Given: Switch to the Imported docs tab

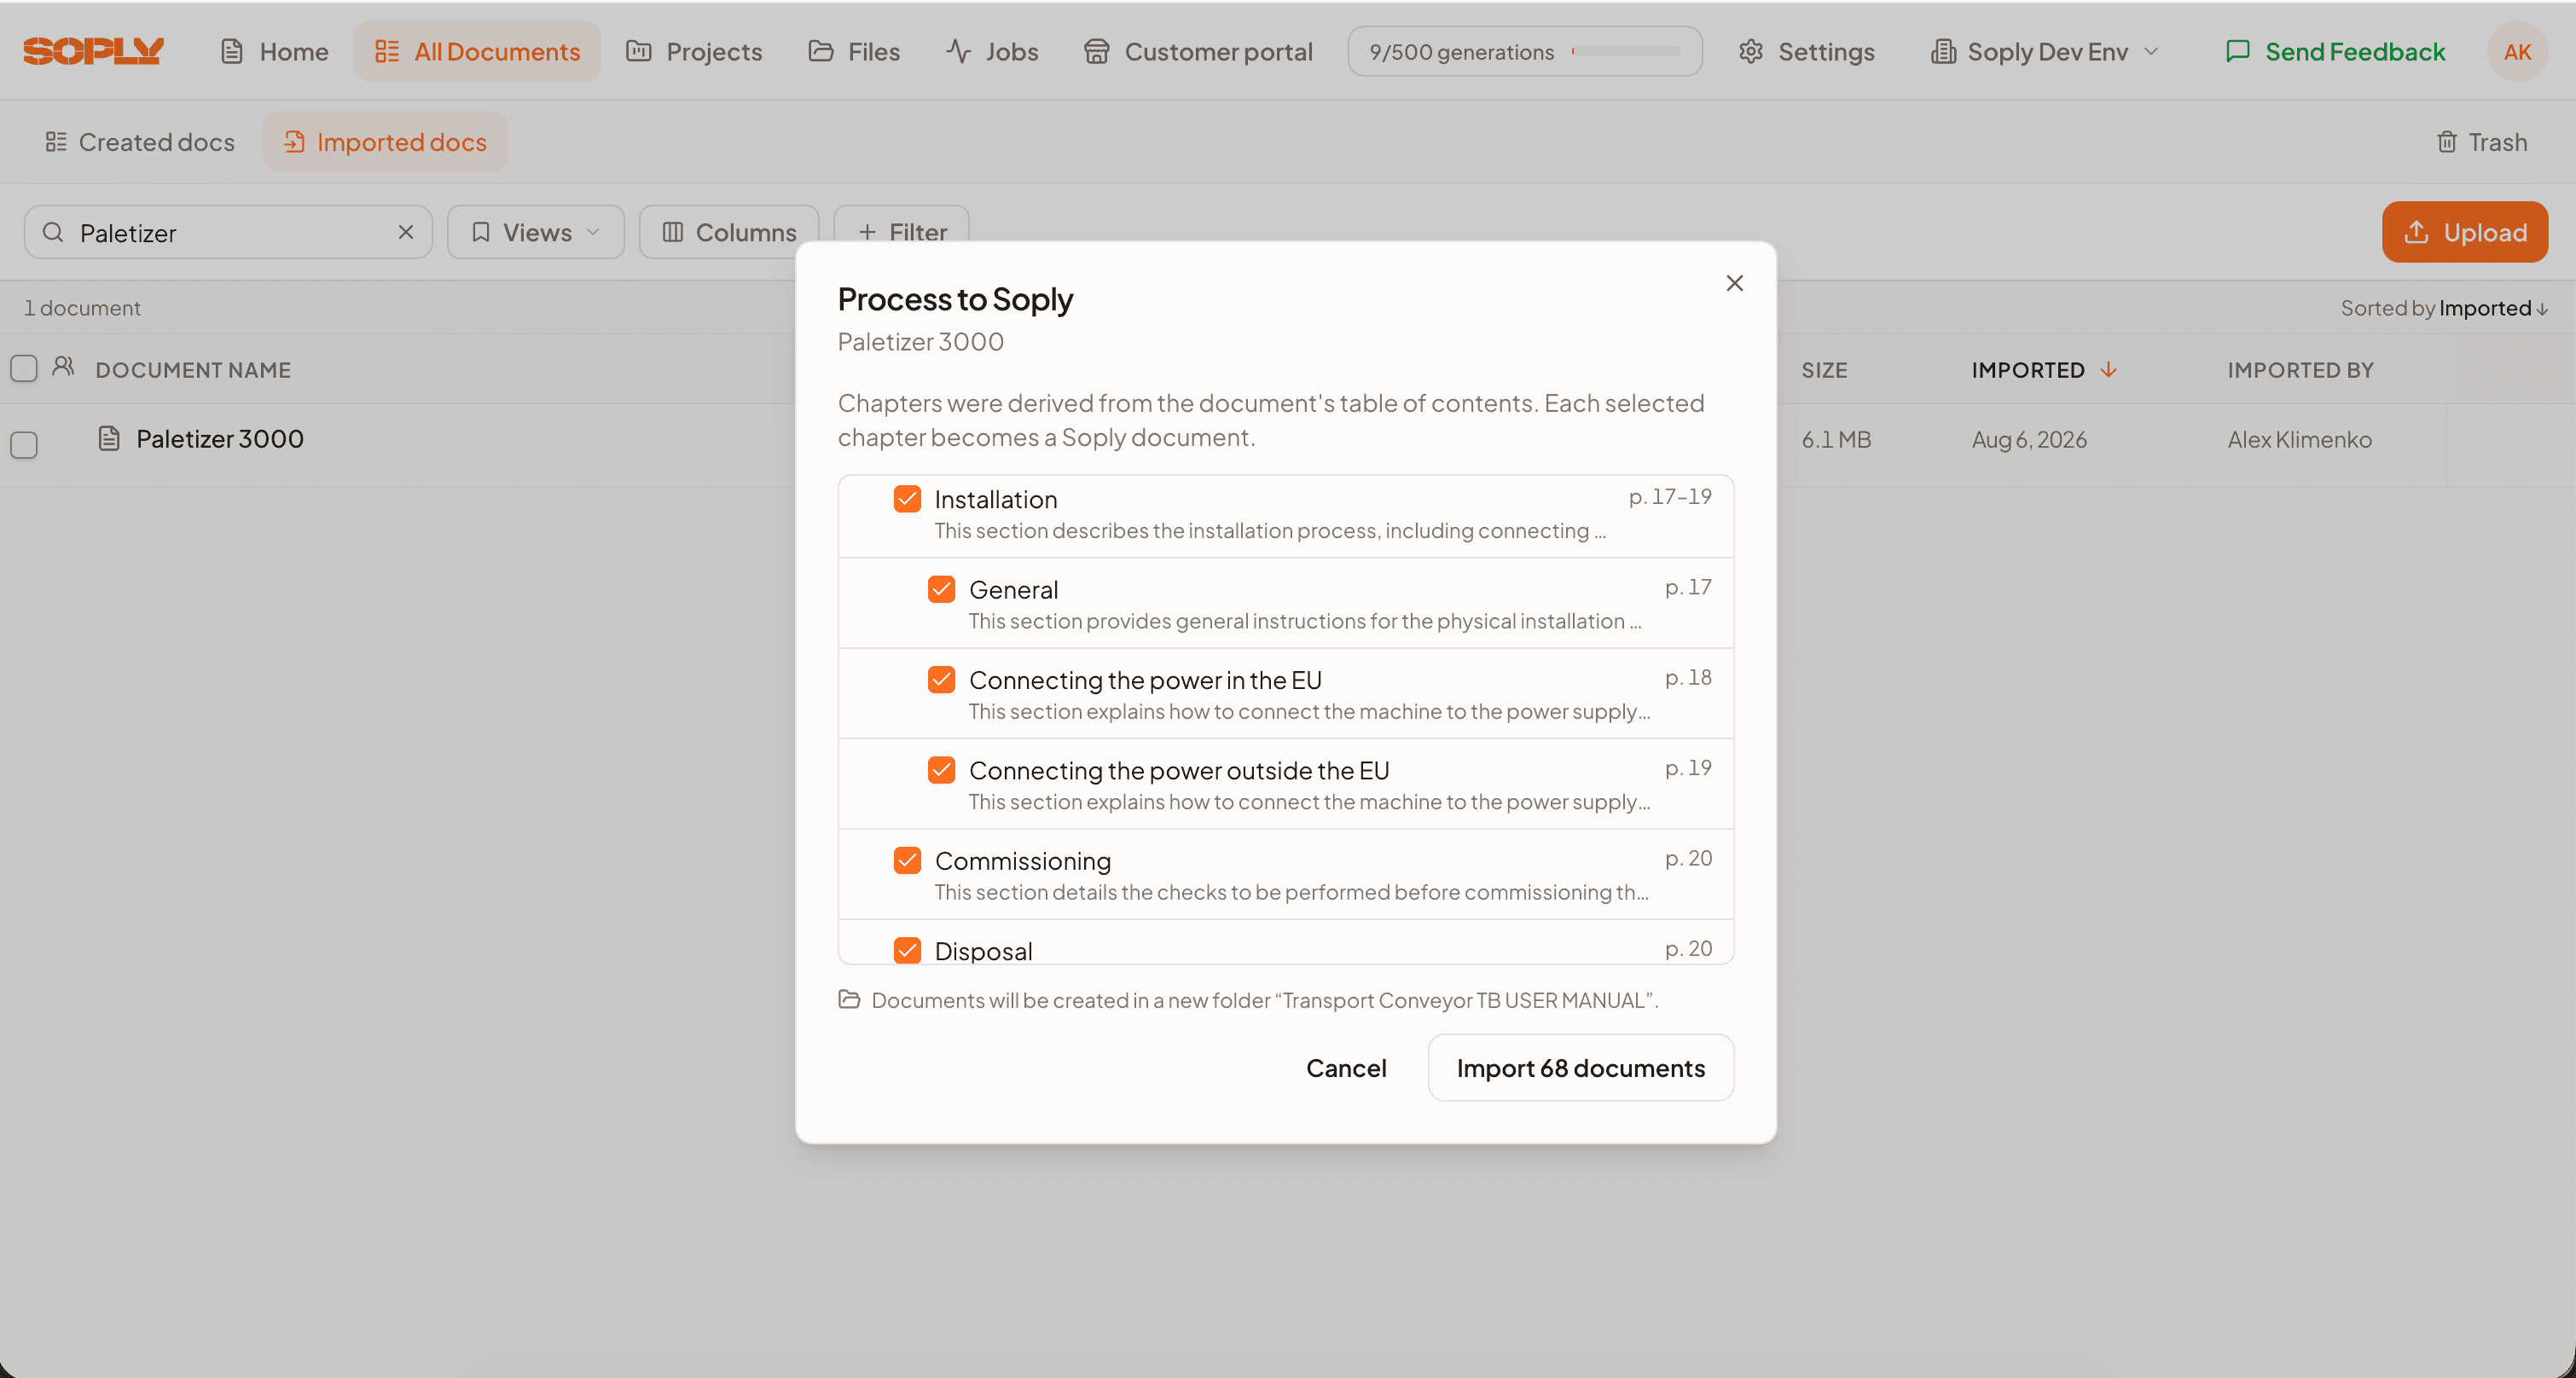Looking at the screenshot, I should tap(385, 142).
